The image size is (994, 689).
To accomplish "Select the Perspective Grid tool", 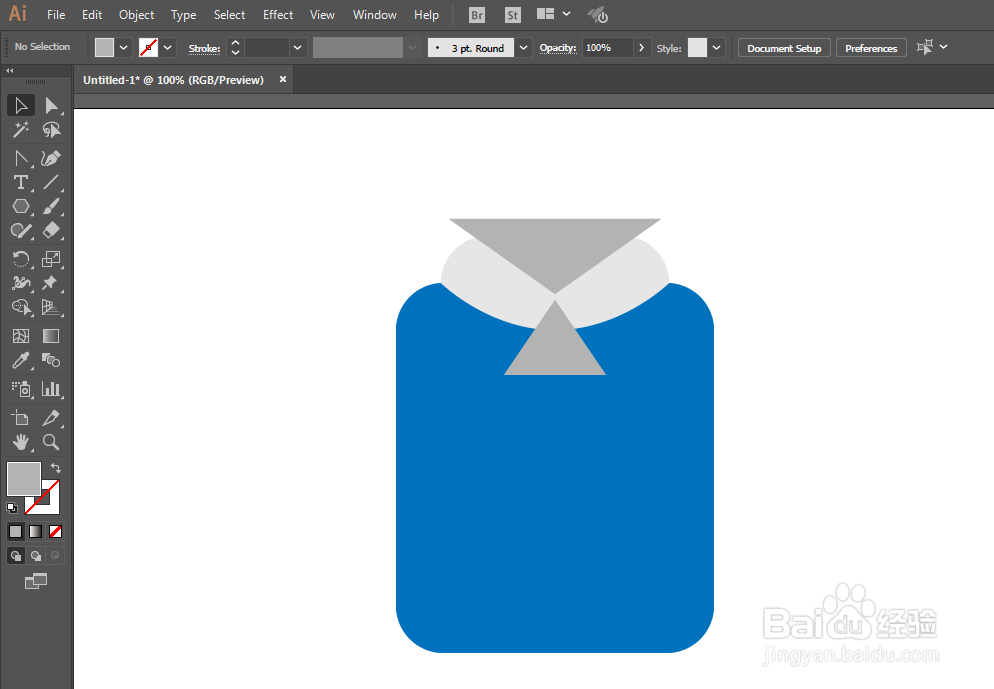I will click(x=51, y=307).
